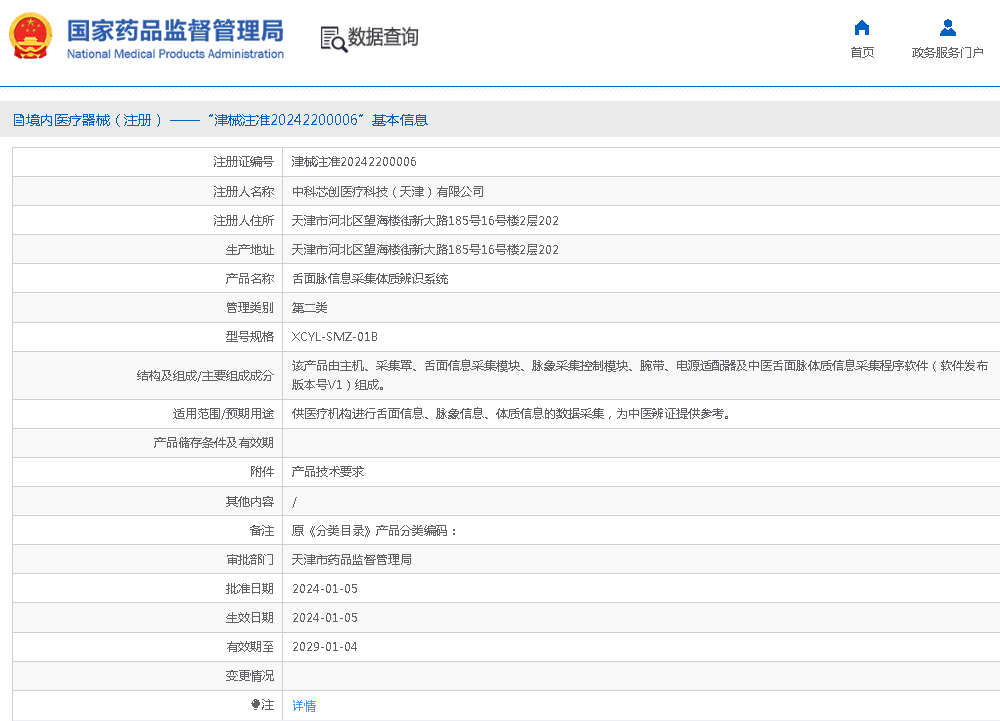Image resolution: width=1000 pixels, height=721 pixels.
Task: Click the 首页 house icon
Action: coord(861,28)
